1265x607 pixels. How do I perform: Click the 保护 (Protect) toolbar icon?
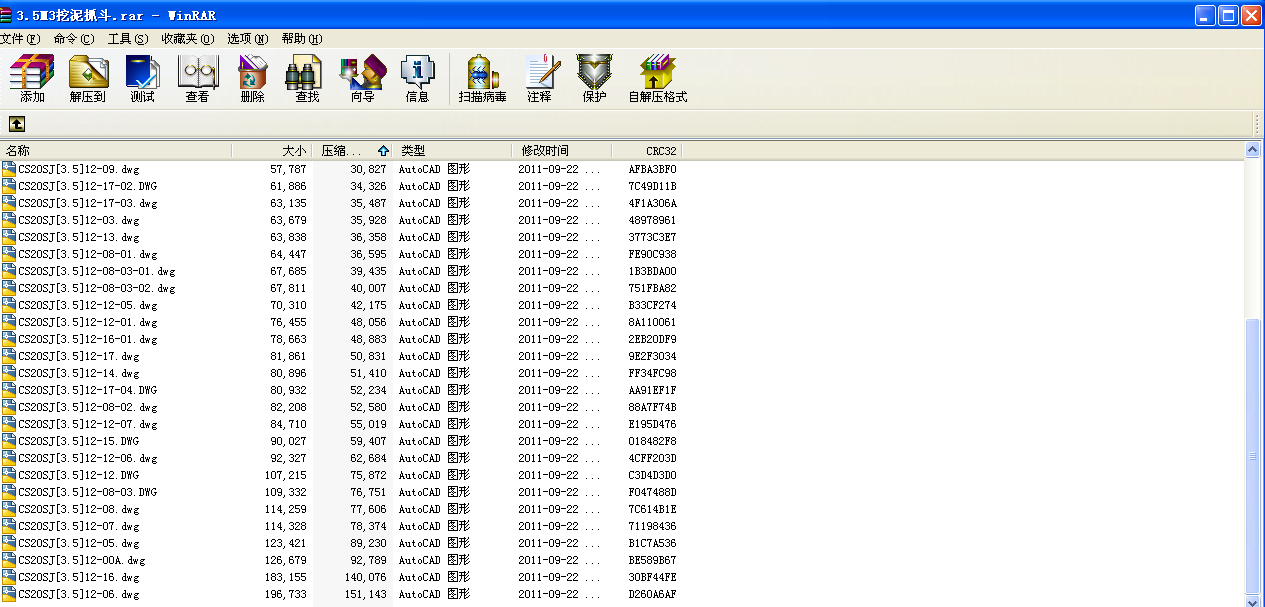tap(594, 79)
